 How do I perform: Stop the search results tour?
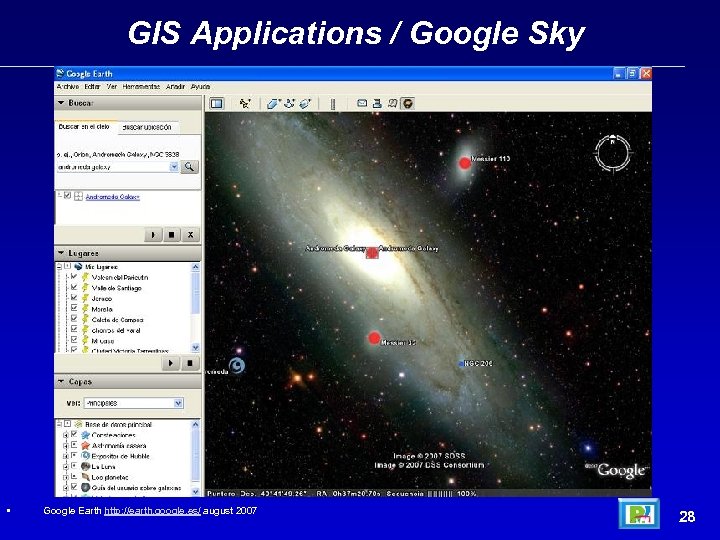171,235
